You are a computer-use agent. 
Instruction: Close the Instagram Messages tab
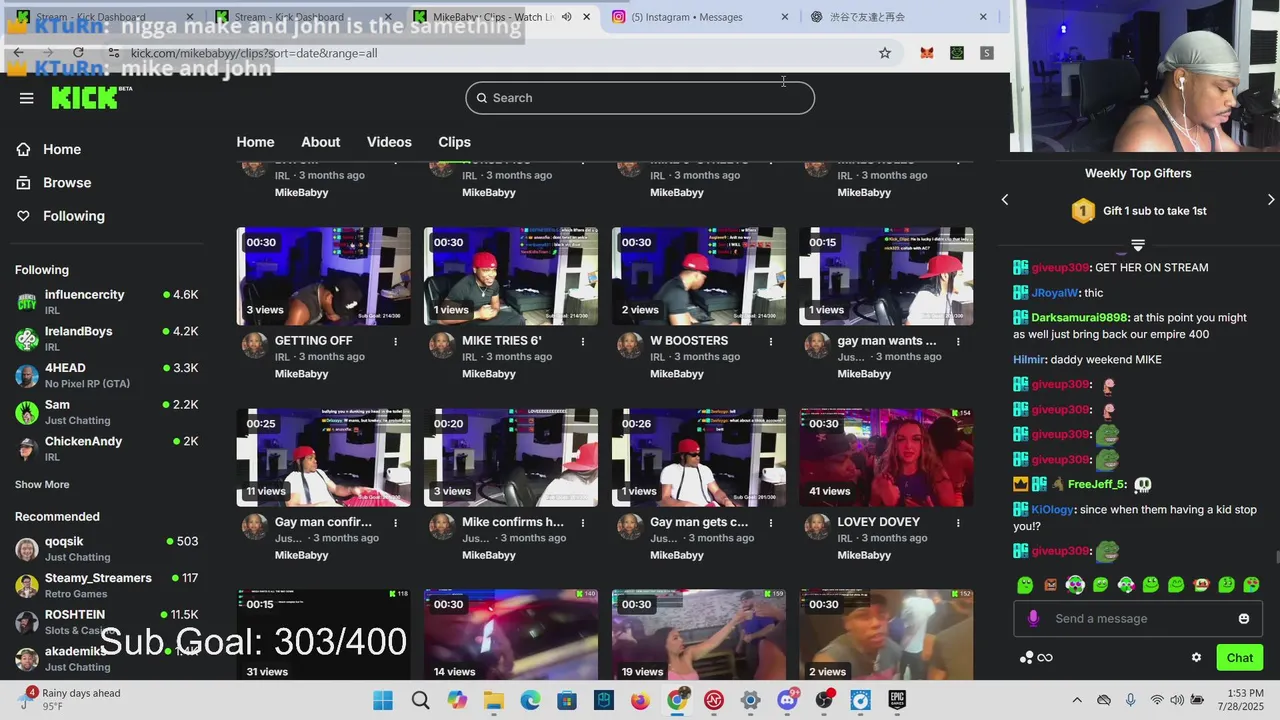pos(785,16)
